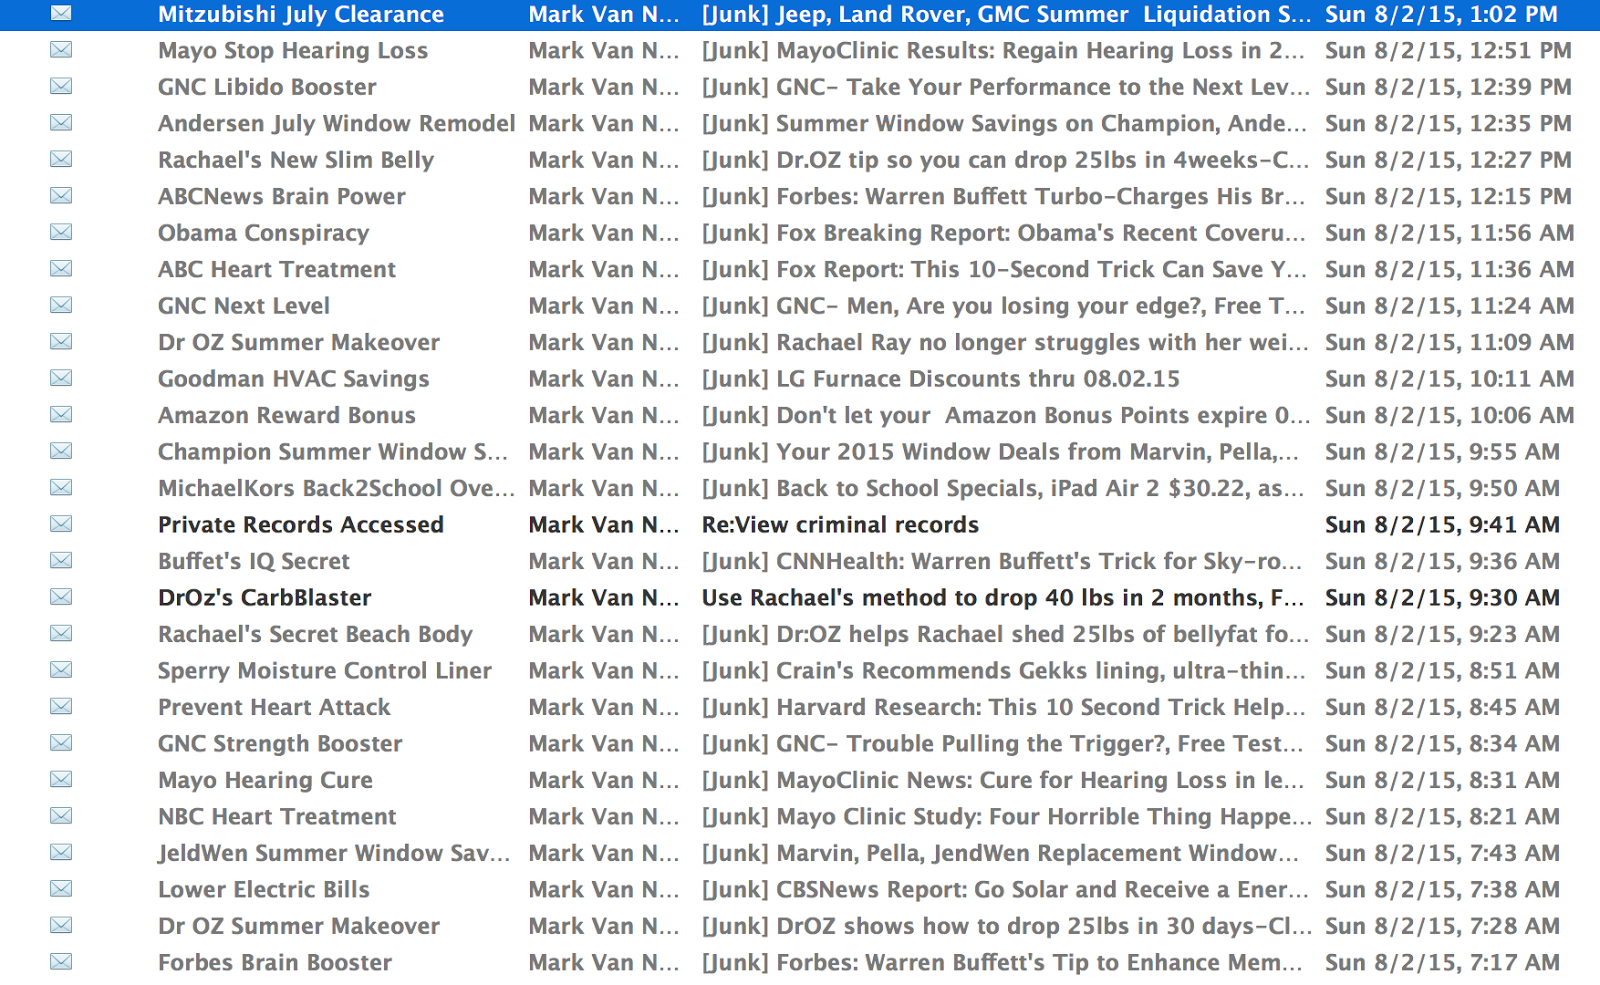Click the mail icon beside Buffet's IQ Secret

pos(61,561)
